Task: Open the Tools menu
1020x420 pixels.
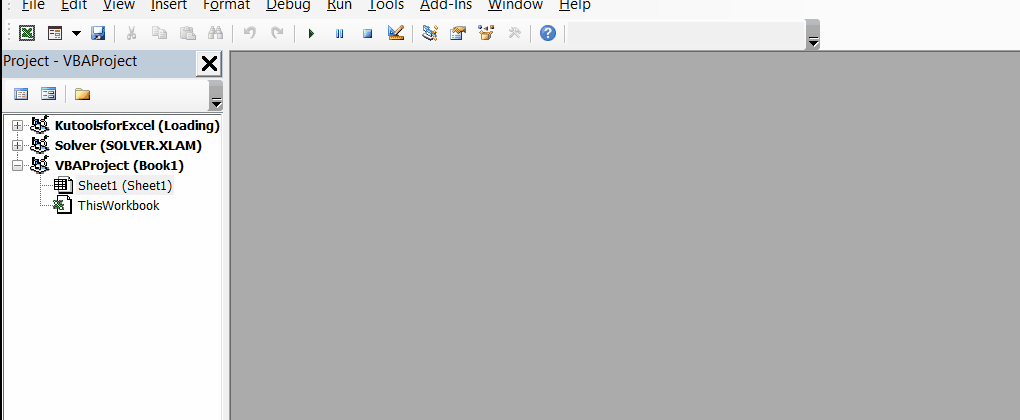Action: point(386,5)
